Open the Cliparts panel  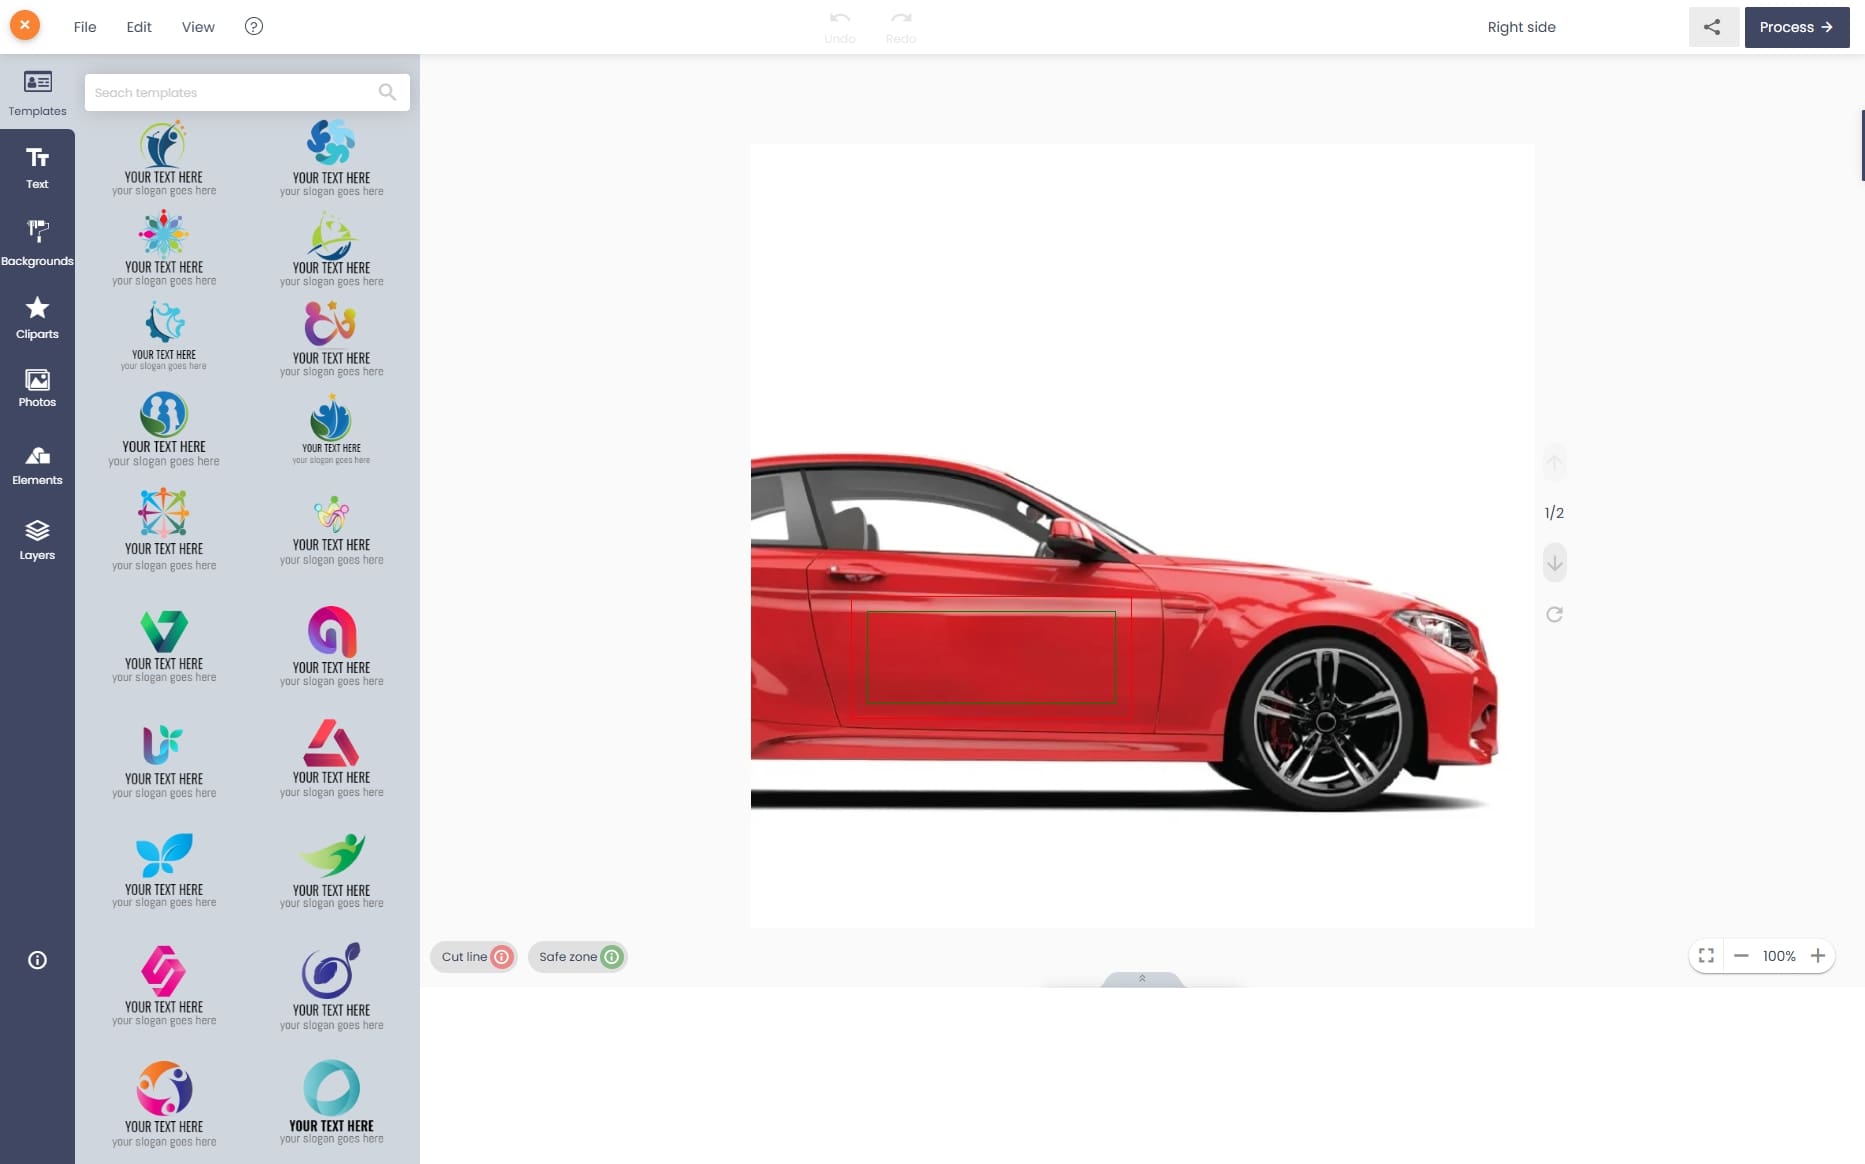tap(37, 318)
